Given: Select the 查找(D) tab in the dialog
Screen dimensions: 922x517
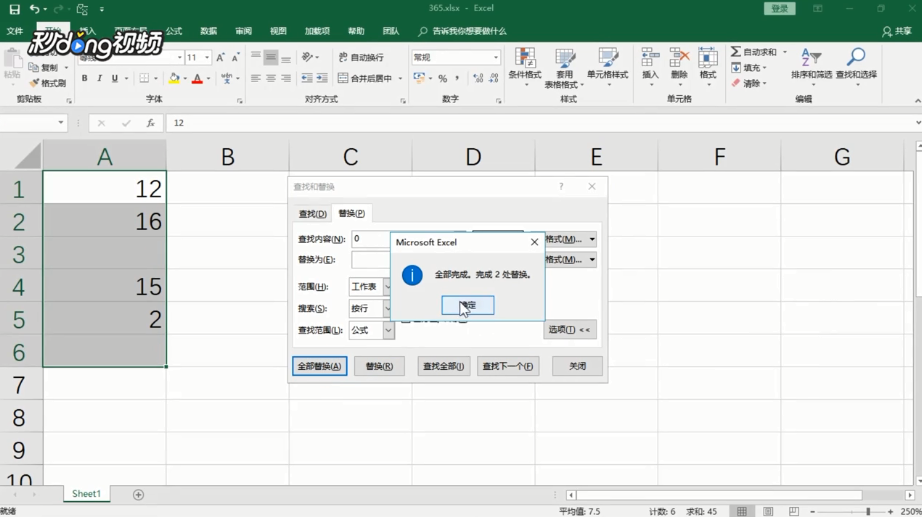Looking at the screenshot, I should pyautogui.click(x=312, y=214).
